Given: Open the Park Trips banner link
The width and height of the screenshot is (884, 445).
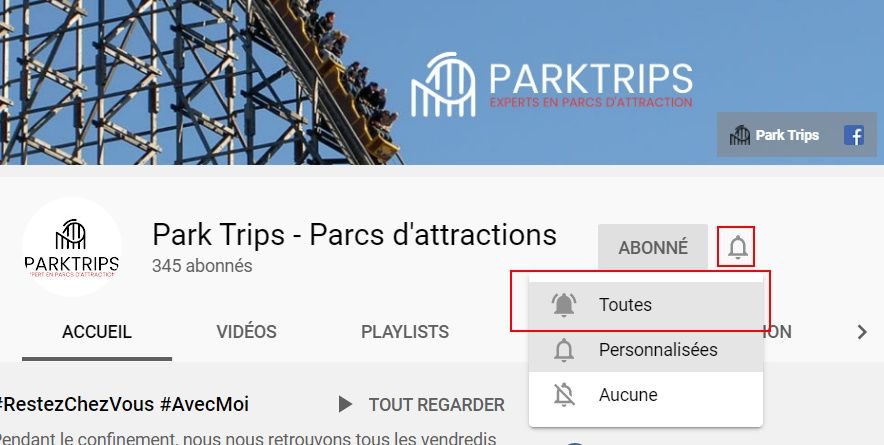Looking at the screenshot, I should (787, 135).
